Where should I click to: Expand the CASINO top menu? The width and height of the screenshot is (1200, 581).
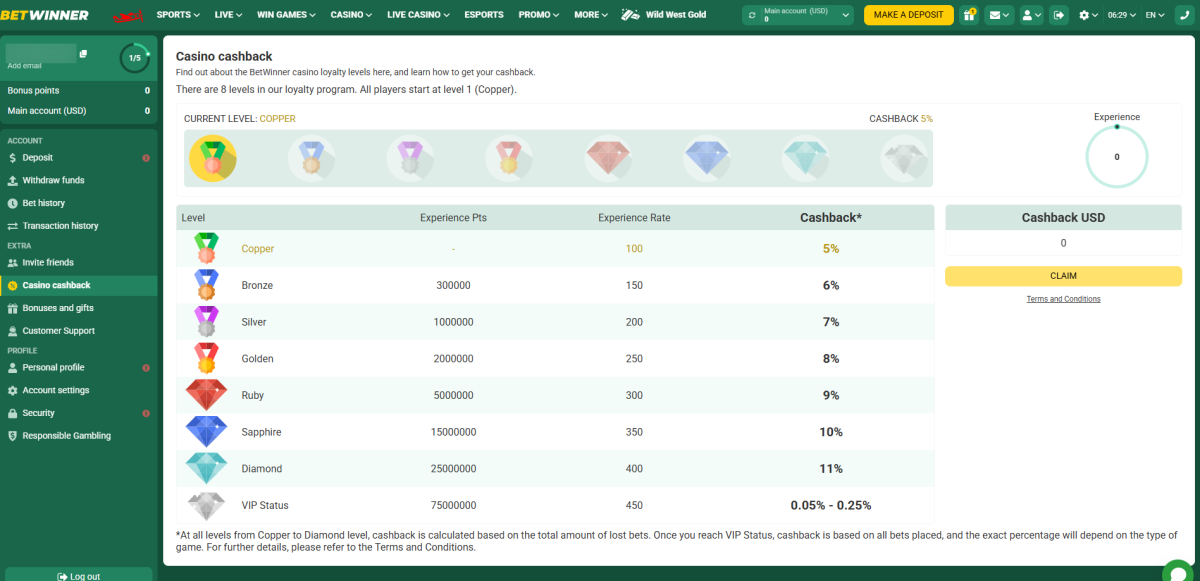pos(351,15)
